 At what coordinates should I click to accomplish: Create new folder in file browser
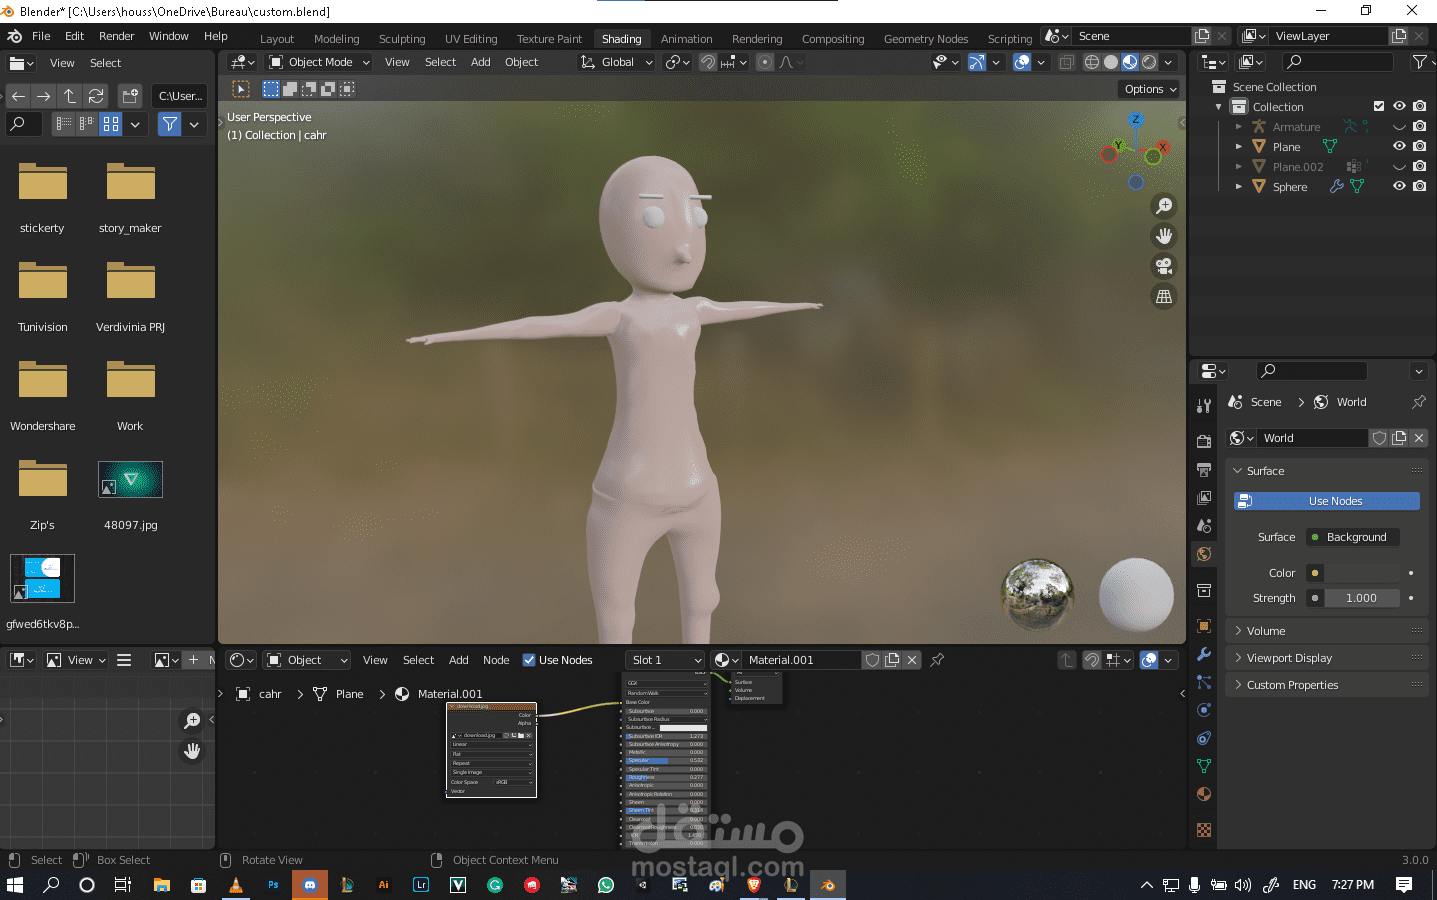pyautogui.click(x=130, y=96)
